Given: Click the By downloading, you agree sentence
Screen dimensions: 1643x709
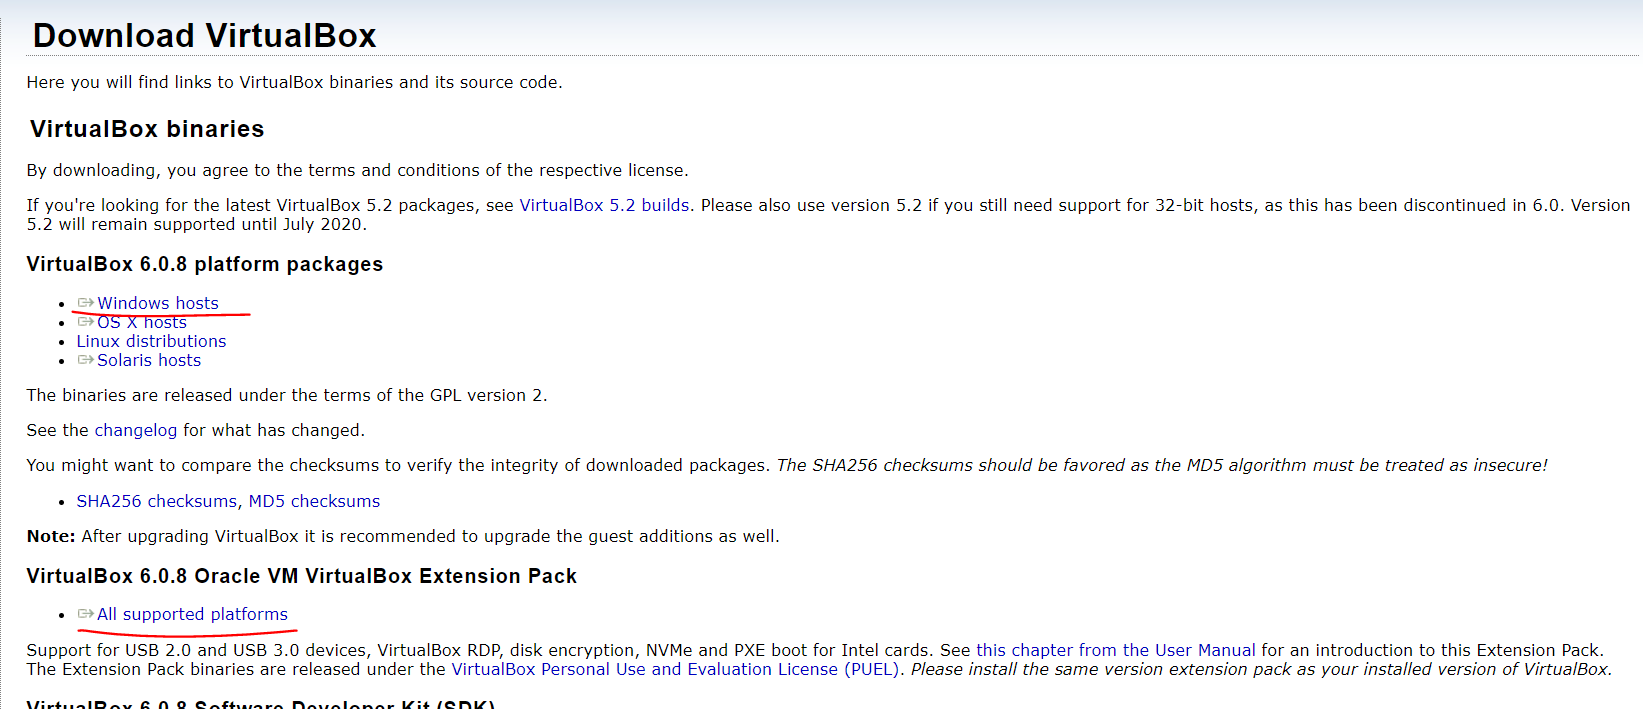Looking at the screenshot, I should pos(358,170).
